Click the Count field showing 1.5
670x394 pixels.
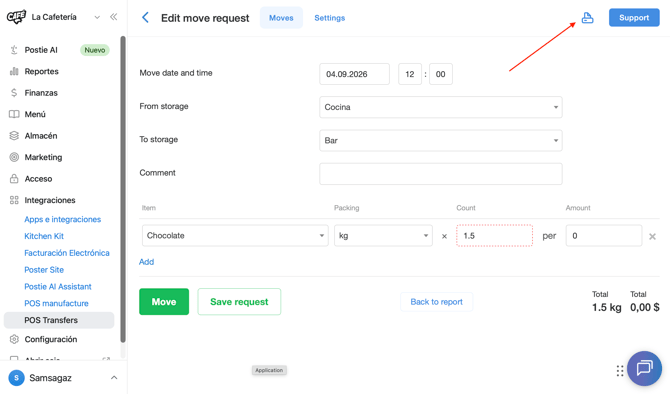coord(494,235)
